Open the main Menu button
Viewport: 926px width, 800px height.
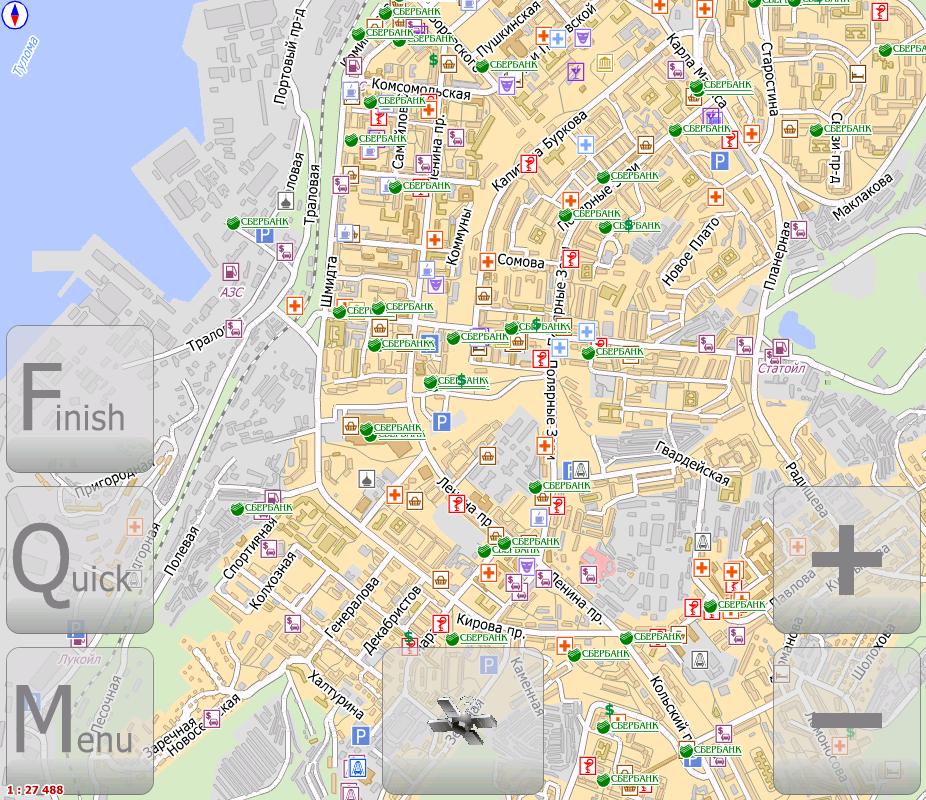(80, 721)
